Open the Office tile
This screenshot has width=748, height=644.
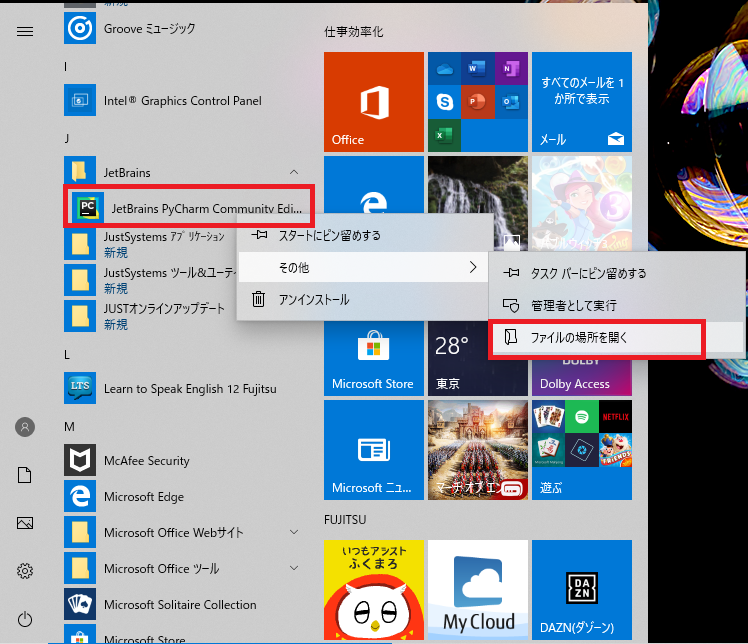374,102
